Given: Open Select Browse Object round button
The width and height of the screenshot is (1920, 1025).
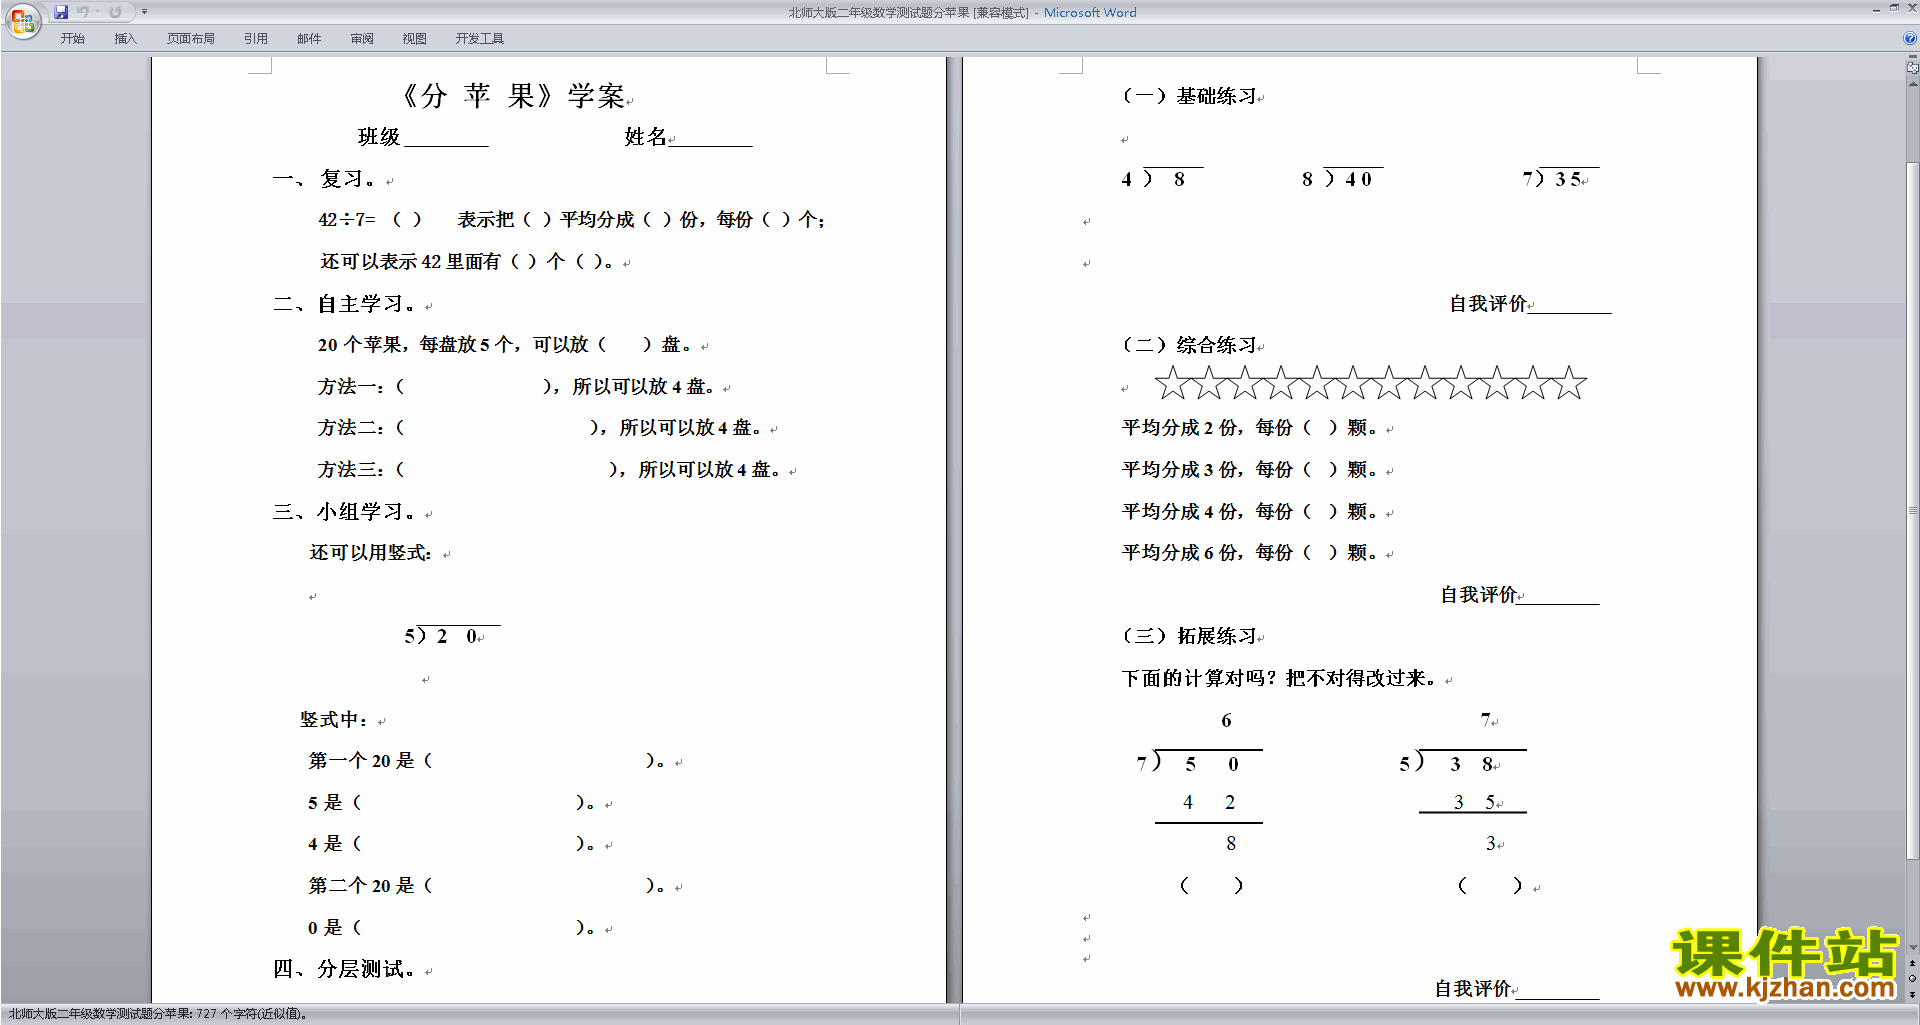Looking at the screenshot, I should tap(1912, 979).
